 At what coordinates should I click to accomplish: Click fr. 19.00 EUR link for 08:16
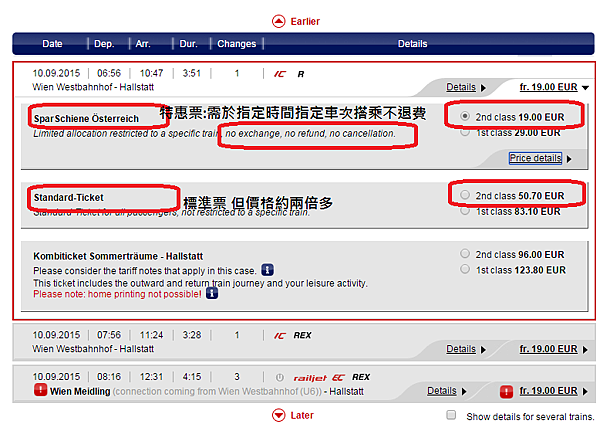coord(548,390)
